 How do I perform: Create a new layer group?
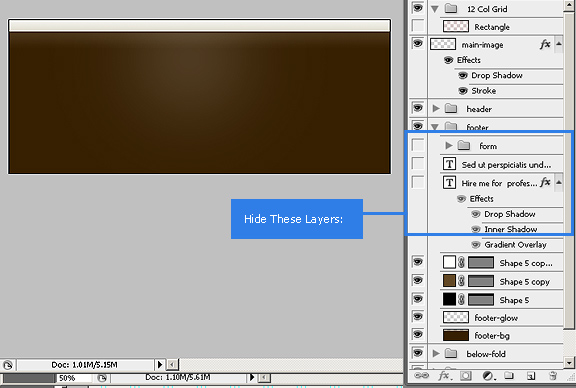tap(509, 376)
